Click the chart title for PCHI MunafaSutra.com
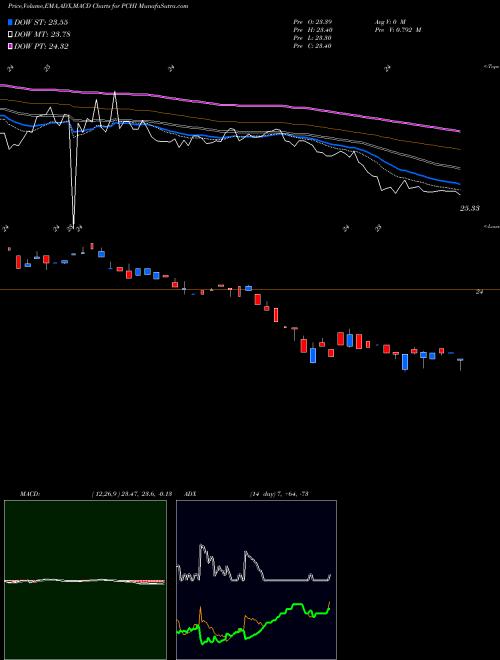Image resolution: width=500 pixels, height=660 pixels. [x=98, y=6]
